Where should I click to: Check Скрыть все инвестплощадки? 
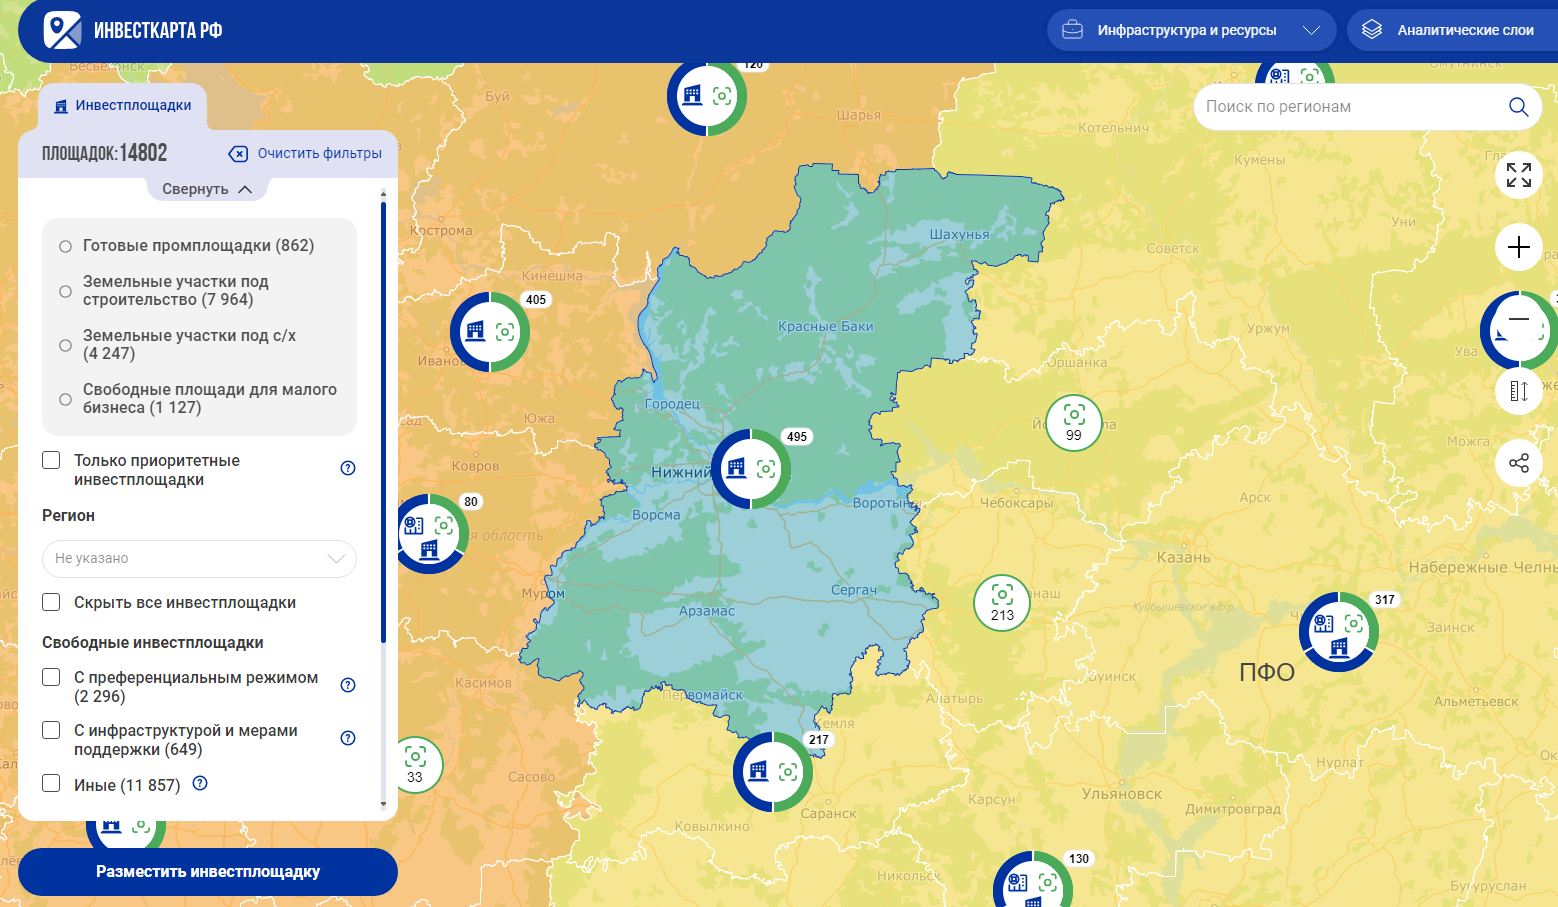click(52, 602)
